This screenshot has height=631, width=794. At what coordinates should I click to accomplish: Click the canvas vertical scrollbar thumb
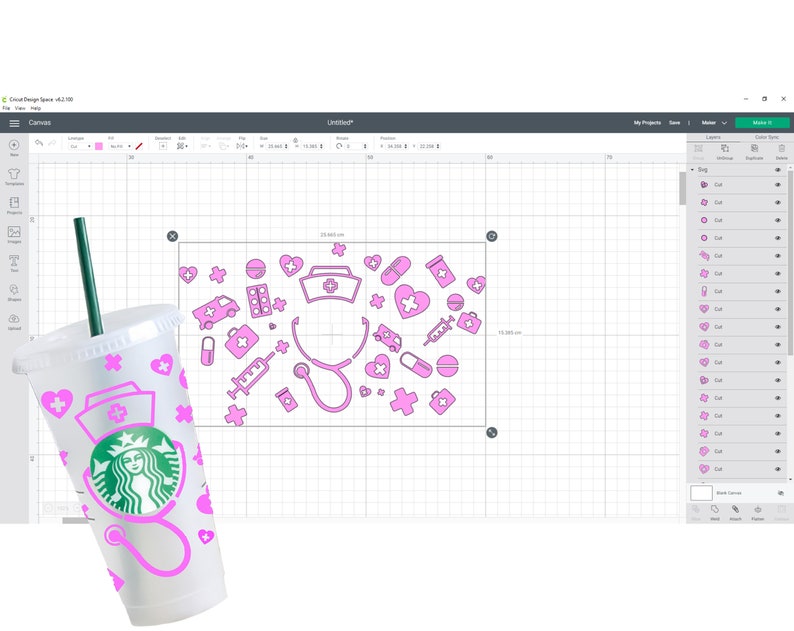point(683,188)
